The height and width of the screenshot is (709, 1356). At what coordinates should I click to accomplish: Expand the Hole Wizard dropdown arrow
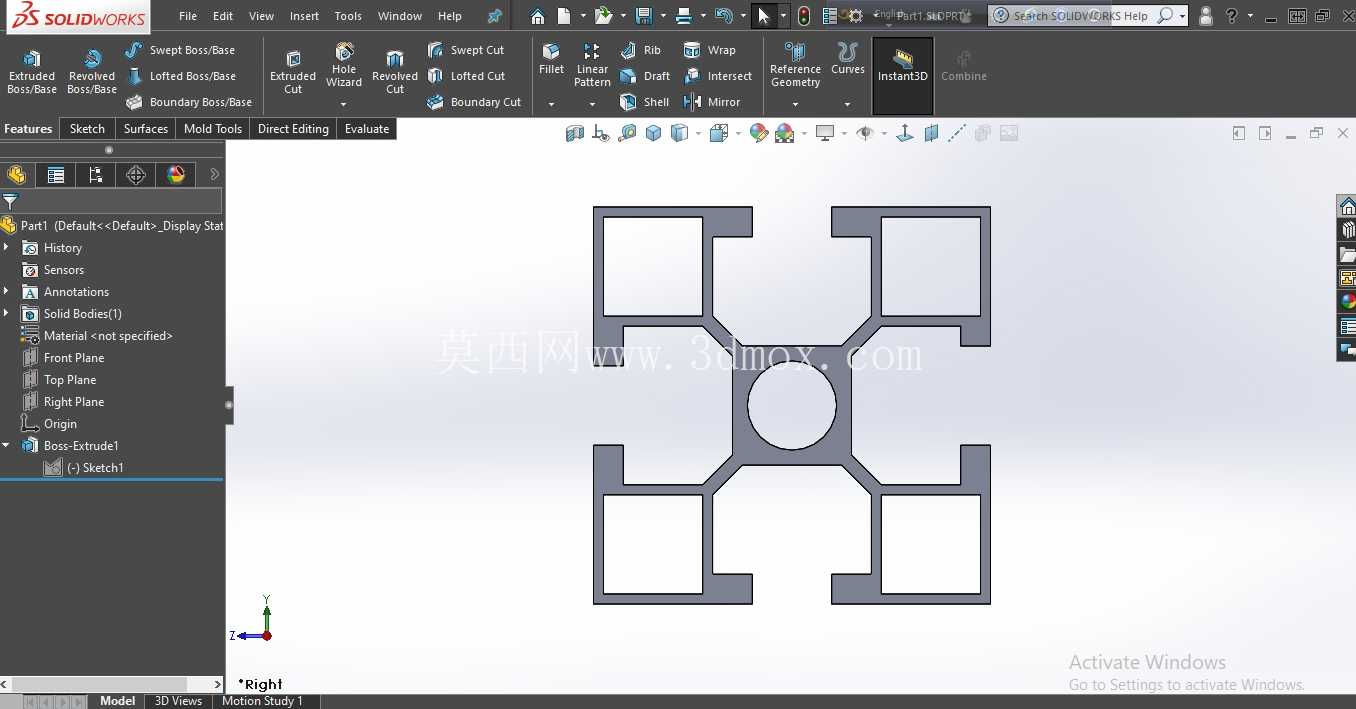(x=344, y=104)
